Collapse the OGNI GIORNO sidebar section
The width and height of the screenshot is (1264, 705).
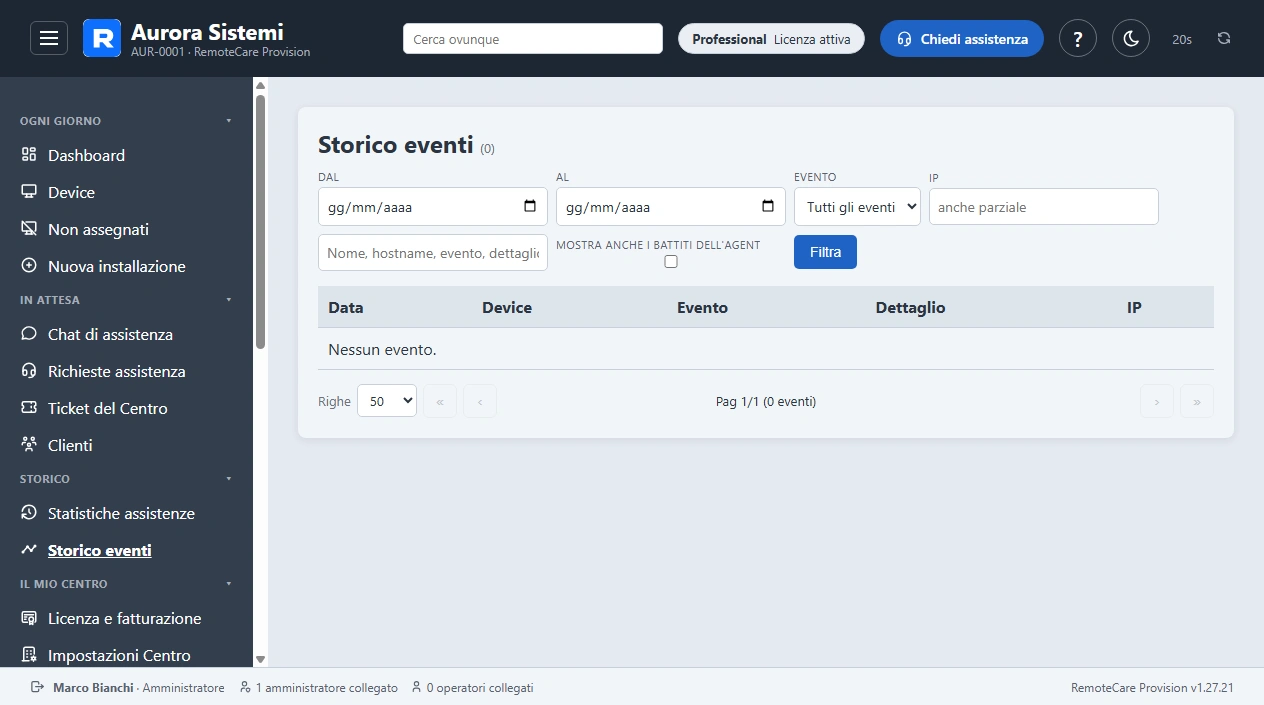click(127, 121)
